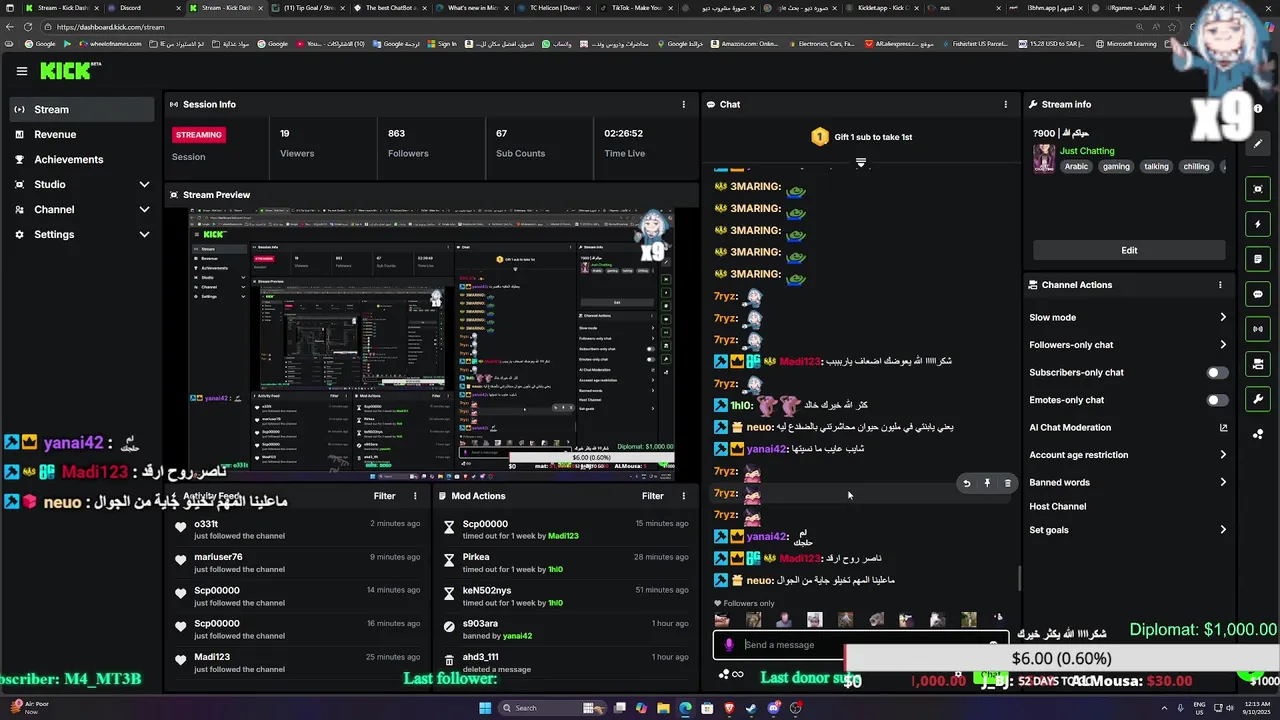
Task: Click Host Channel option
Action: [1057, 506]
